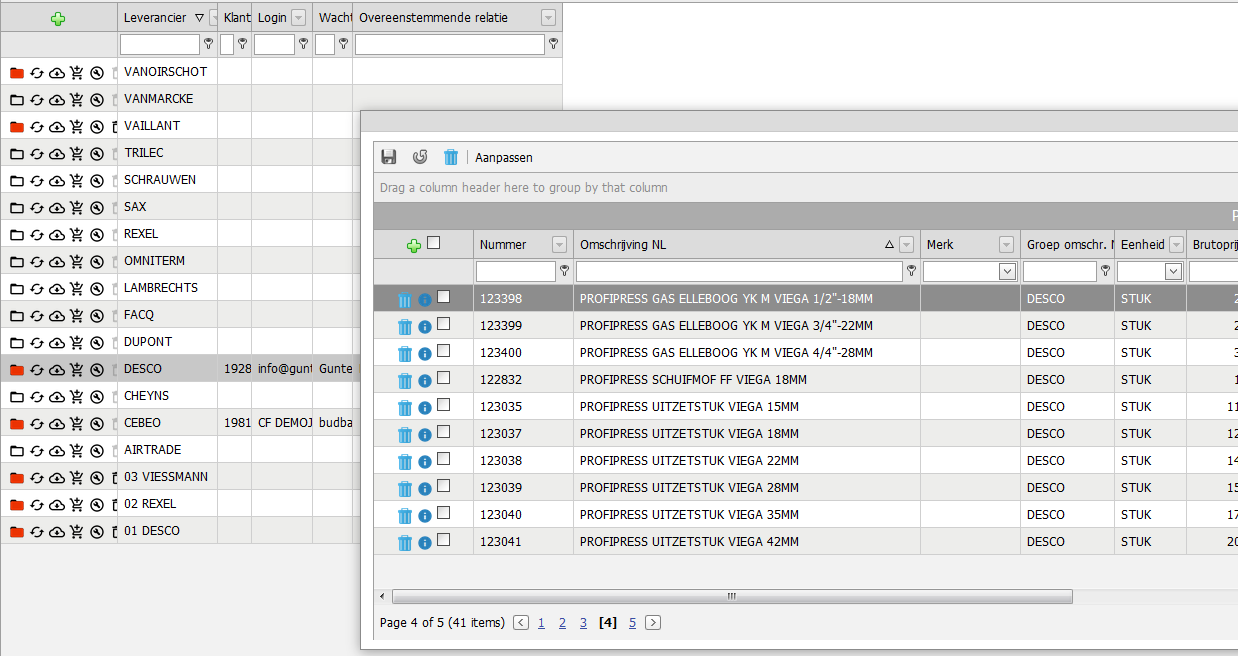Click the Leverancier filter input field

coord(160,44)
